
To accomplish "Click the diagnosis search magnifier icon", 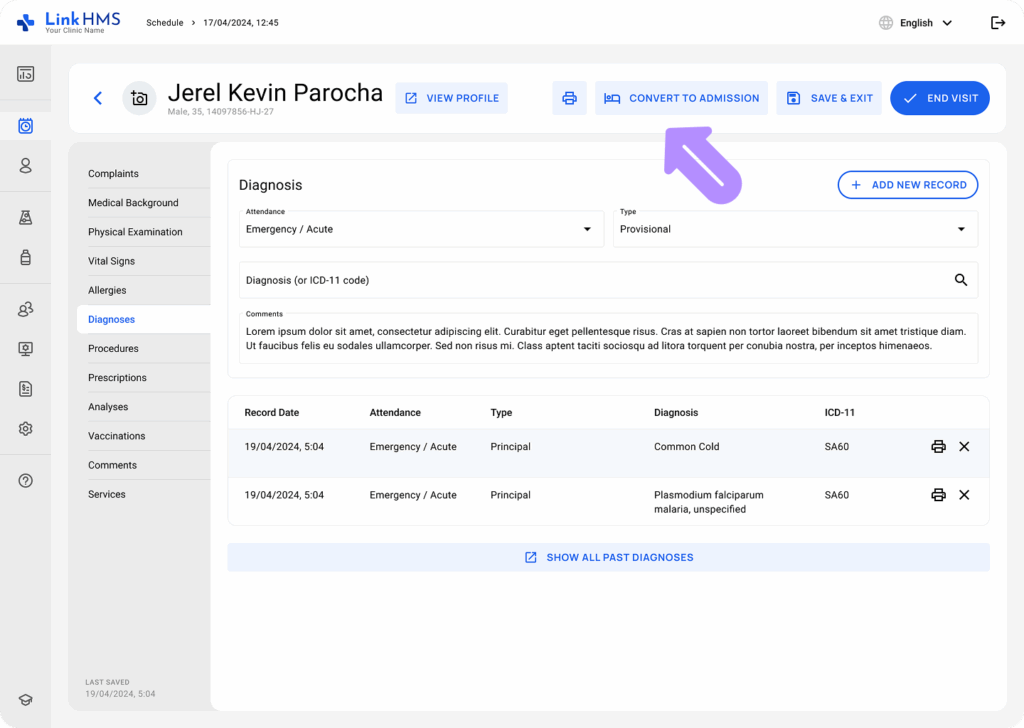I will coord(960,280).
